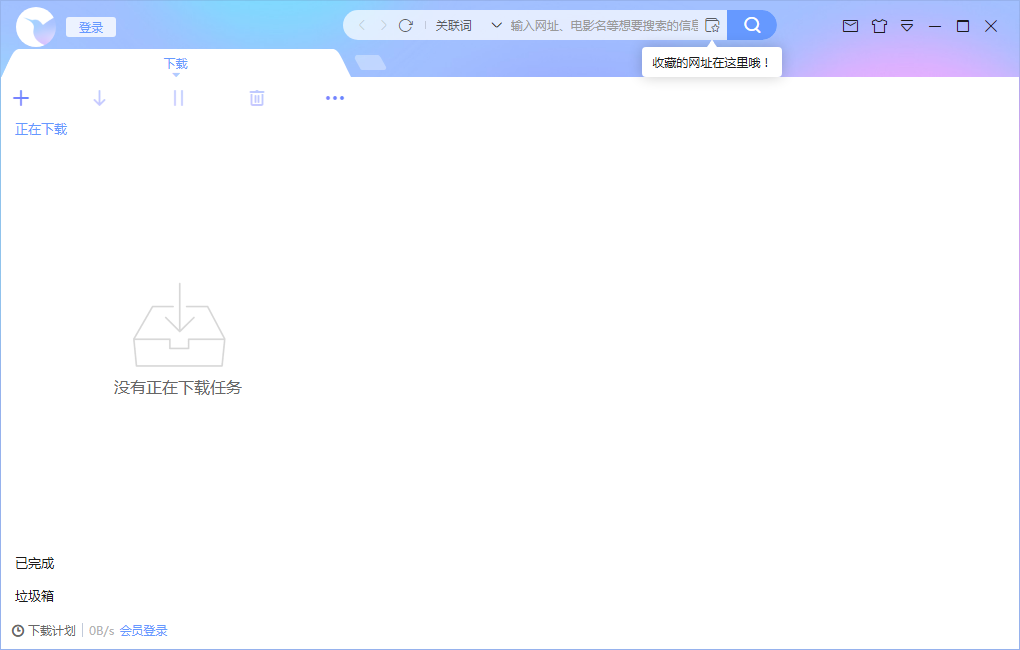Close the window
Image resolution: width=1020 pixels, height=650 pixels.
pyautogui.click(x=991, y=26)
